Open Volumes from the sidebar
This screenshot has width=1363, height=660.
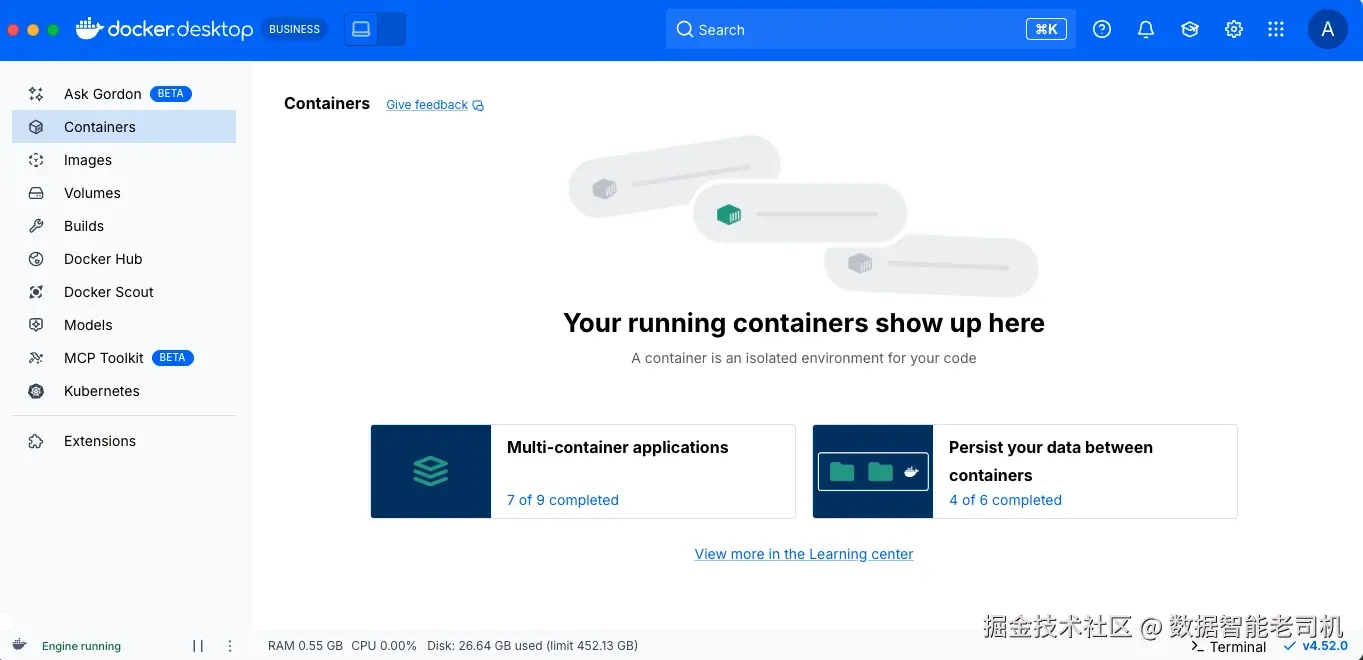(124, 193)
